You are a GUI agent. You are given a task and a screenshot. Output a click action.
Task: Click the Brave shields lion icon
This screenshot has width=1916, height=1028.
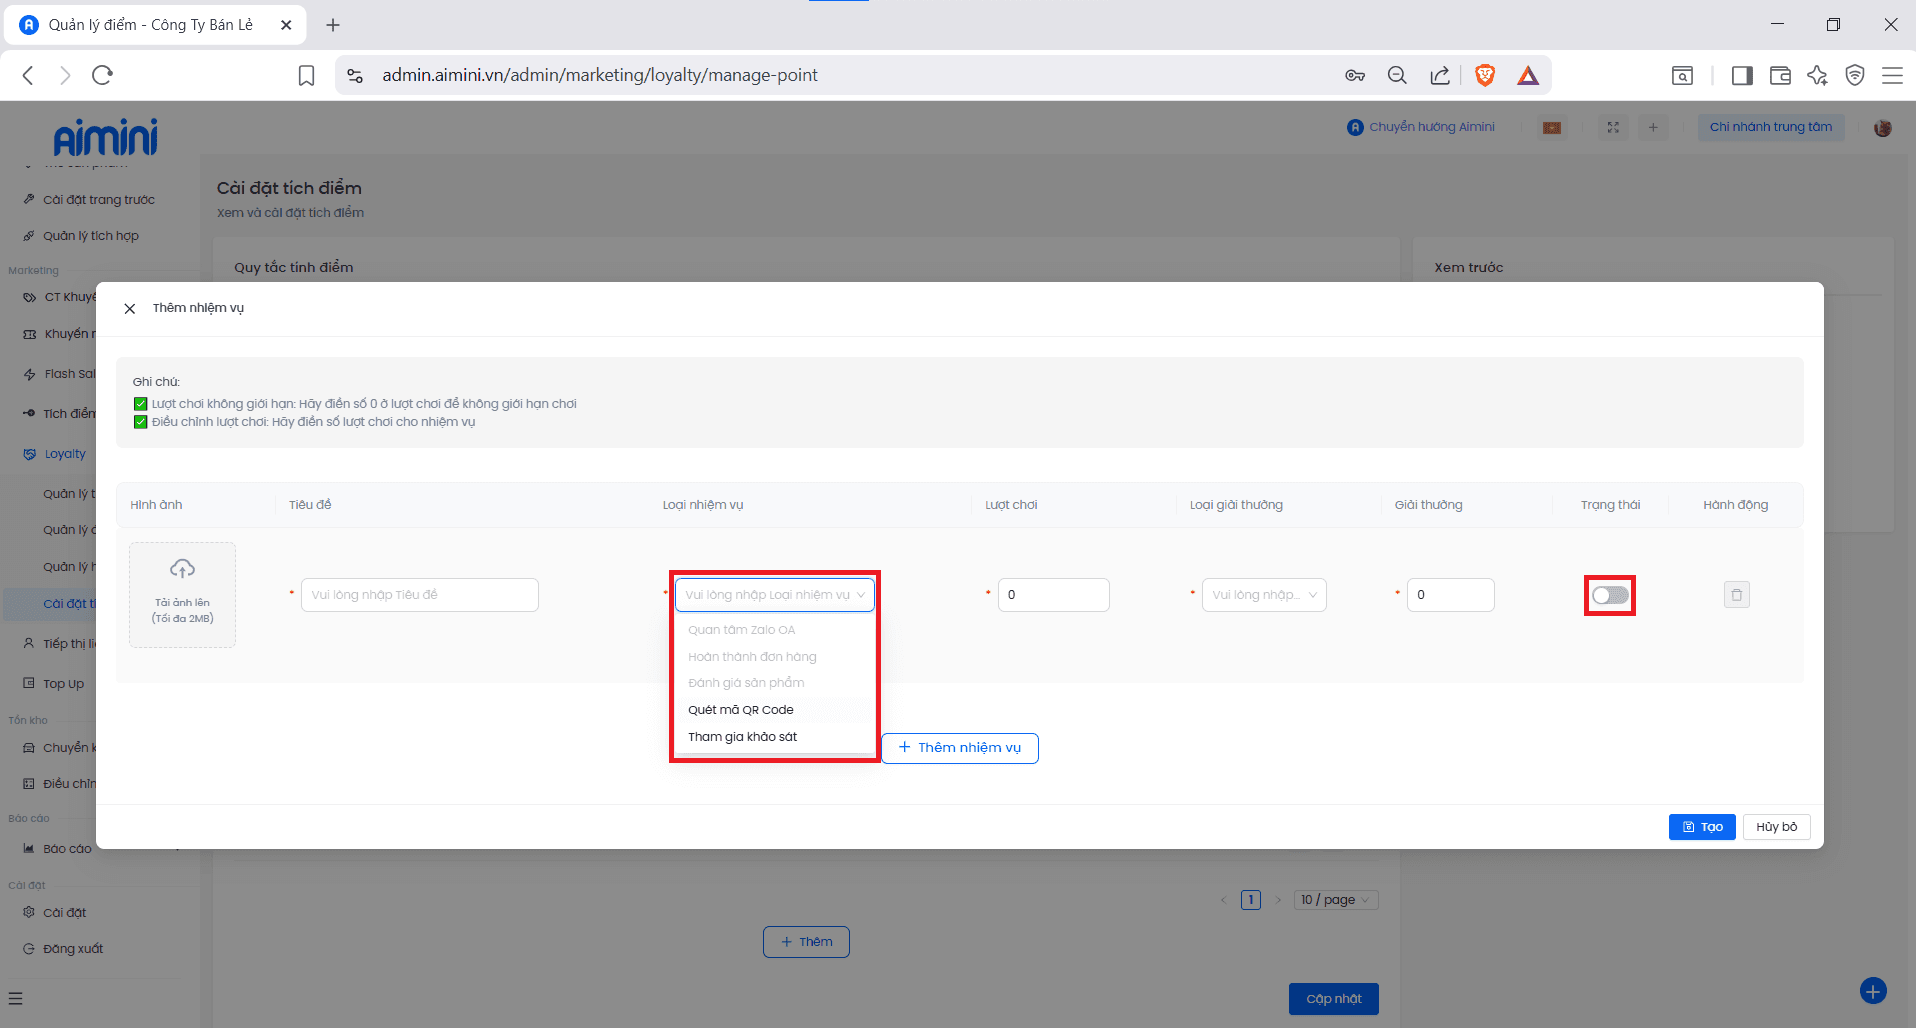[1485, 75]
